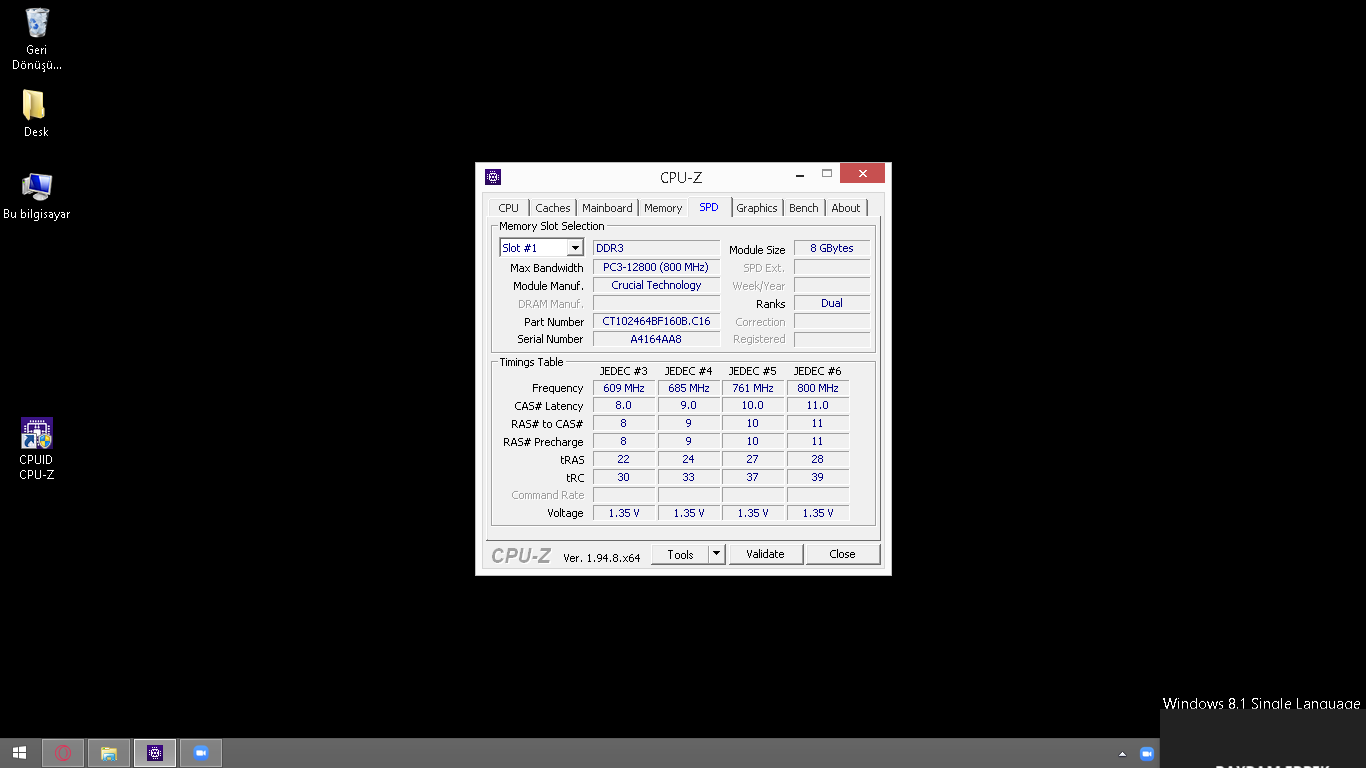Expand the Tools dropdown arrow
Image resolution: width=1366 pixels, height=768 pixels.
coord(717,554)
